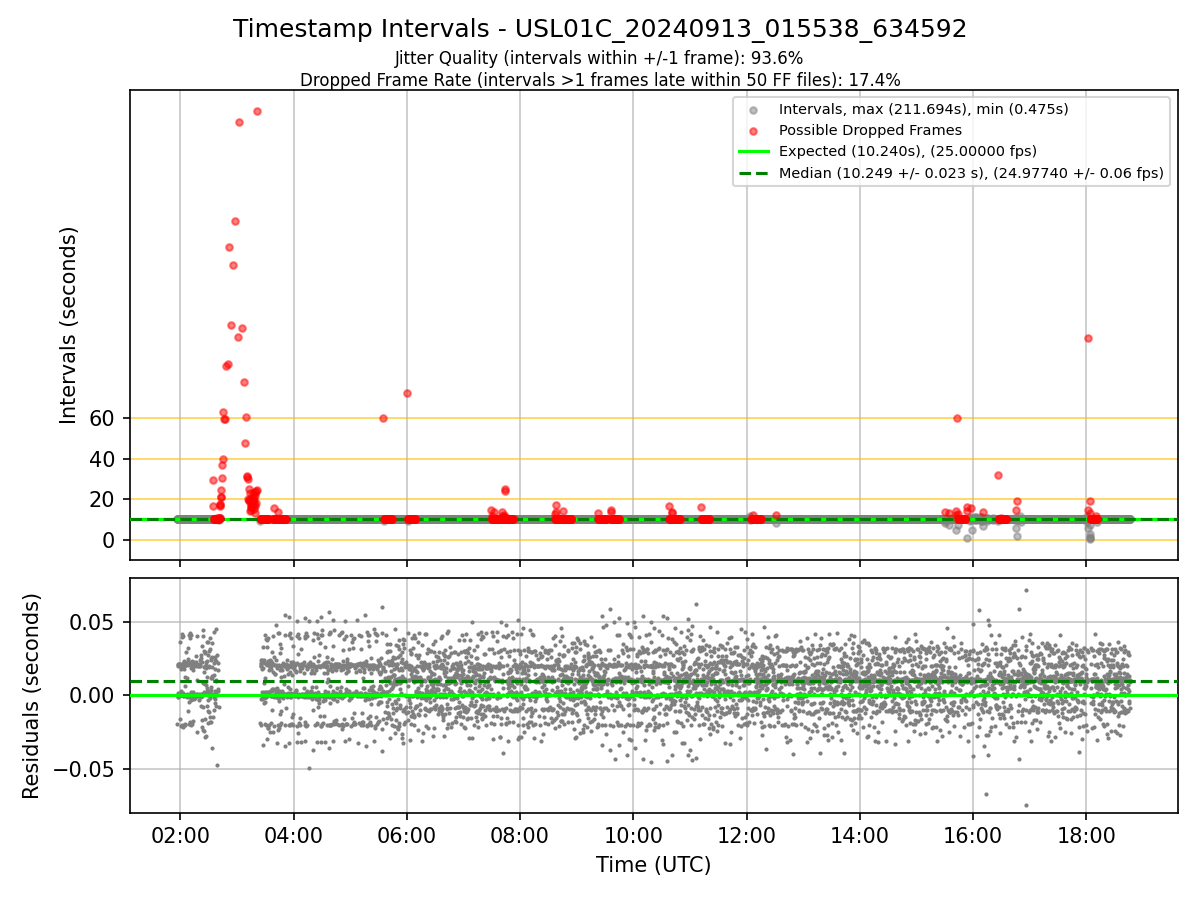The image size is (1200, 900).
Task: Click the 'Time (UTC)' x-axis label
Action: coord(653,865)
